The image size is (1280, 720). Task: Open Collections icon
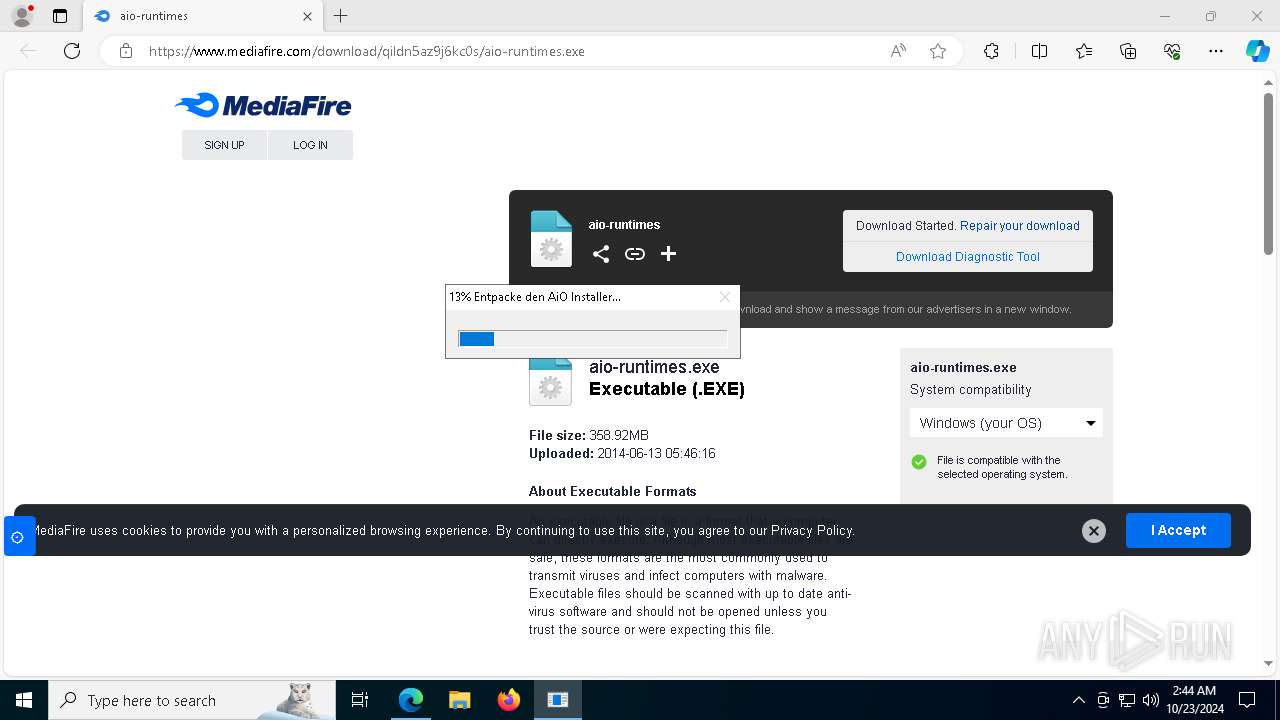(x=1128, y=51)
